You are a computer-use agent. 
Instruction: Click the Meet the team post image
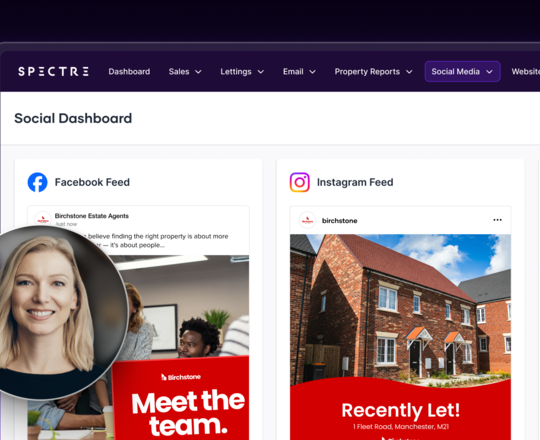pyautogui.click(x=181, y=347)
